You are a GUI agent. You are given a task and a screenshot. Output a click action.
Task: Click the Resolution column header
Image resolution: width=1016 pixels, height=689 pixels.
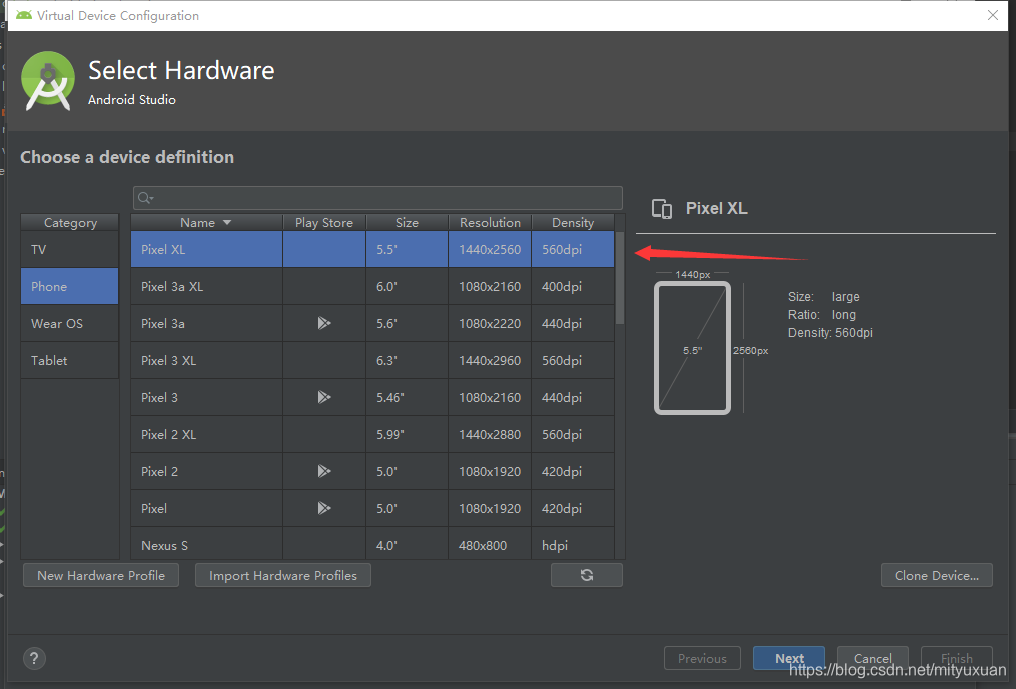(490, 222)
